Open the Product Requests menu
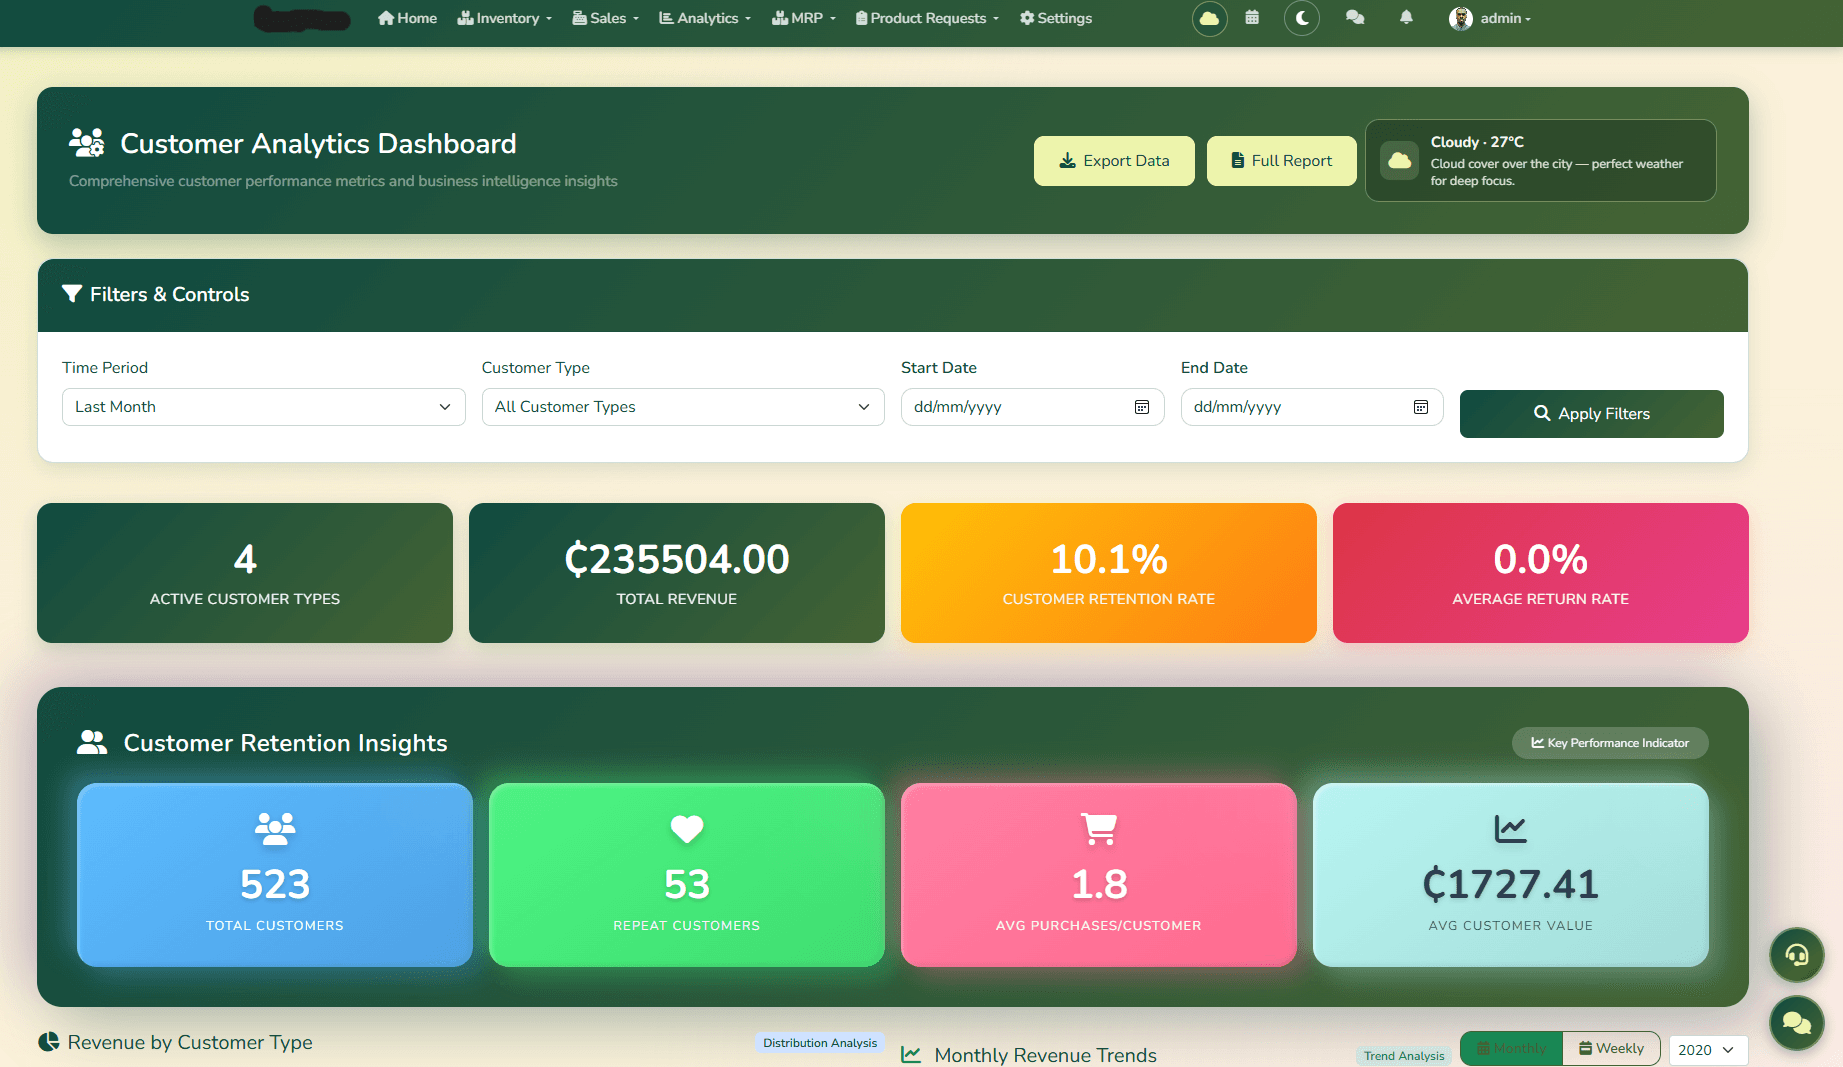 coord(928,18)
